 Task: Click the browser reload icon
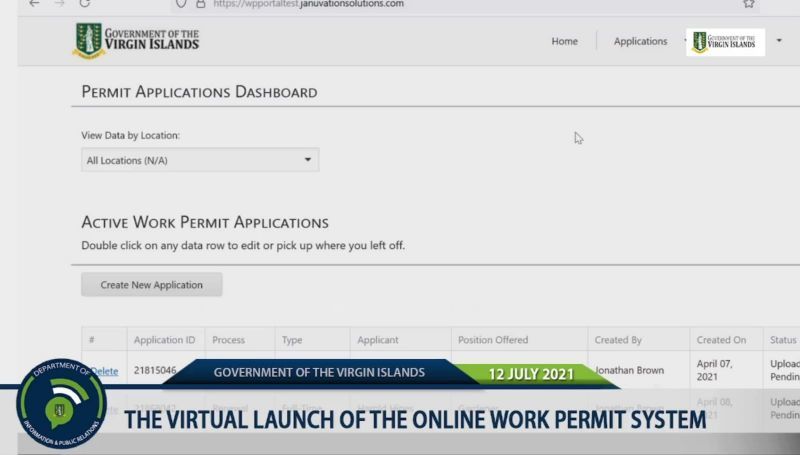(x=85, y=3)
